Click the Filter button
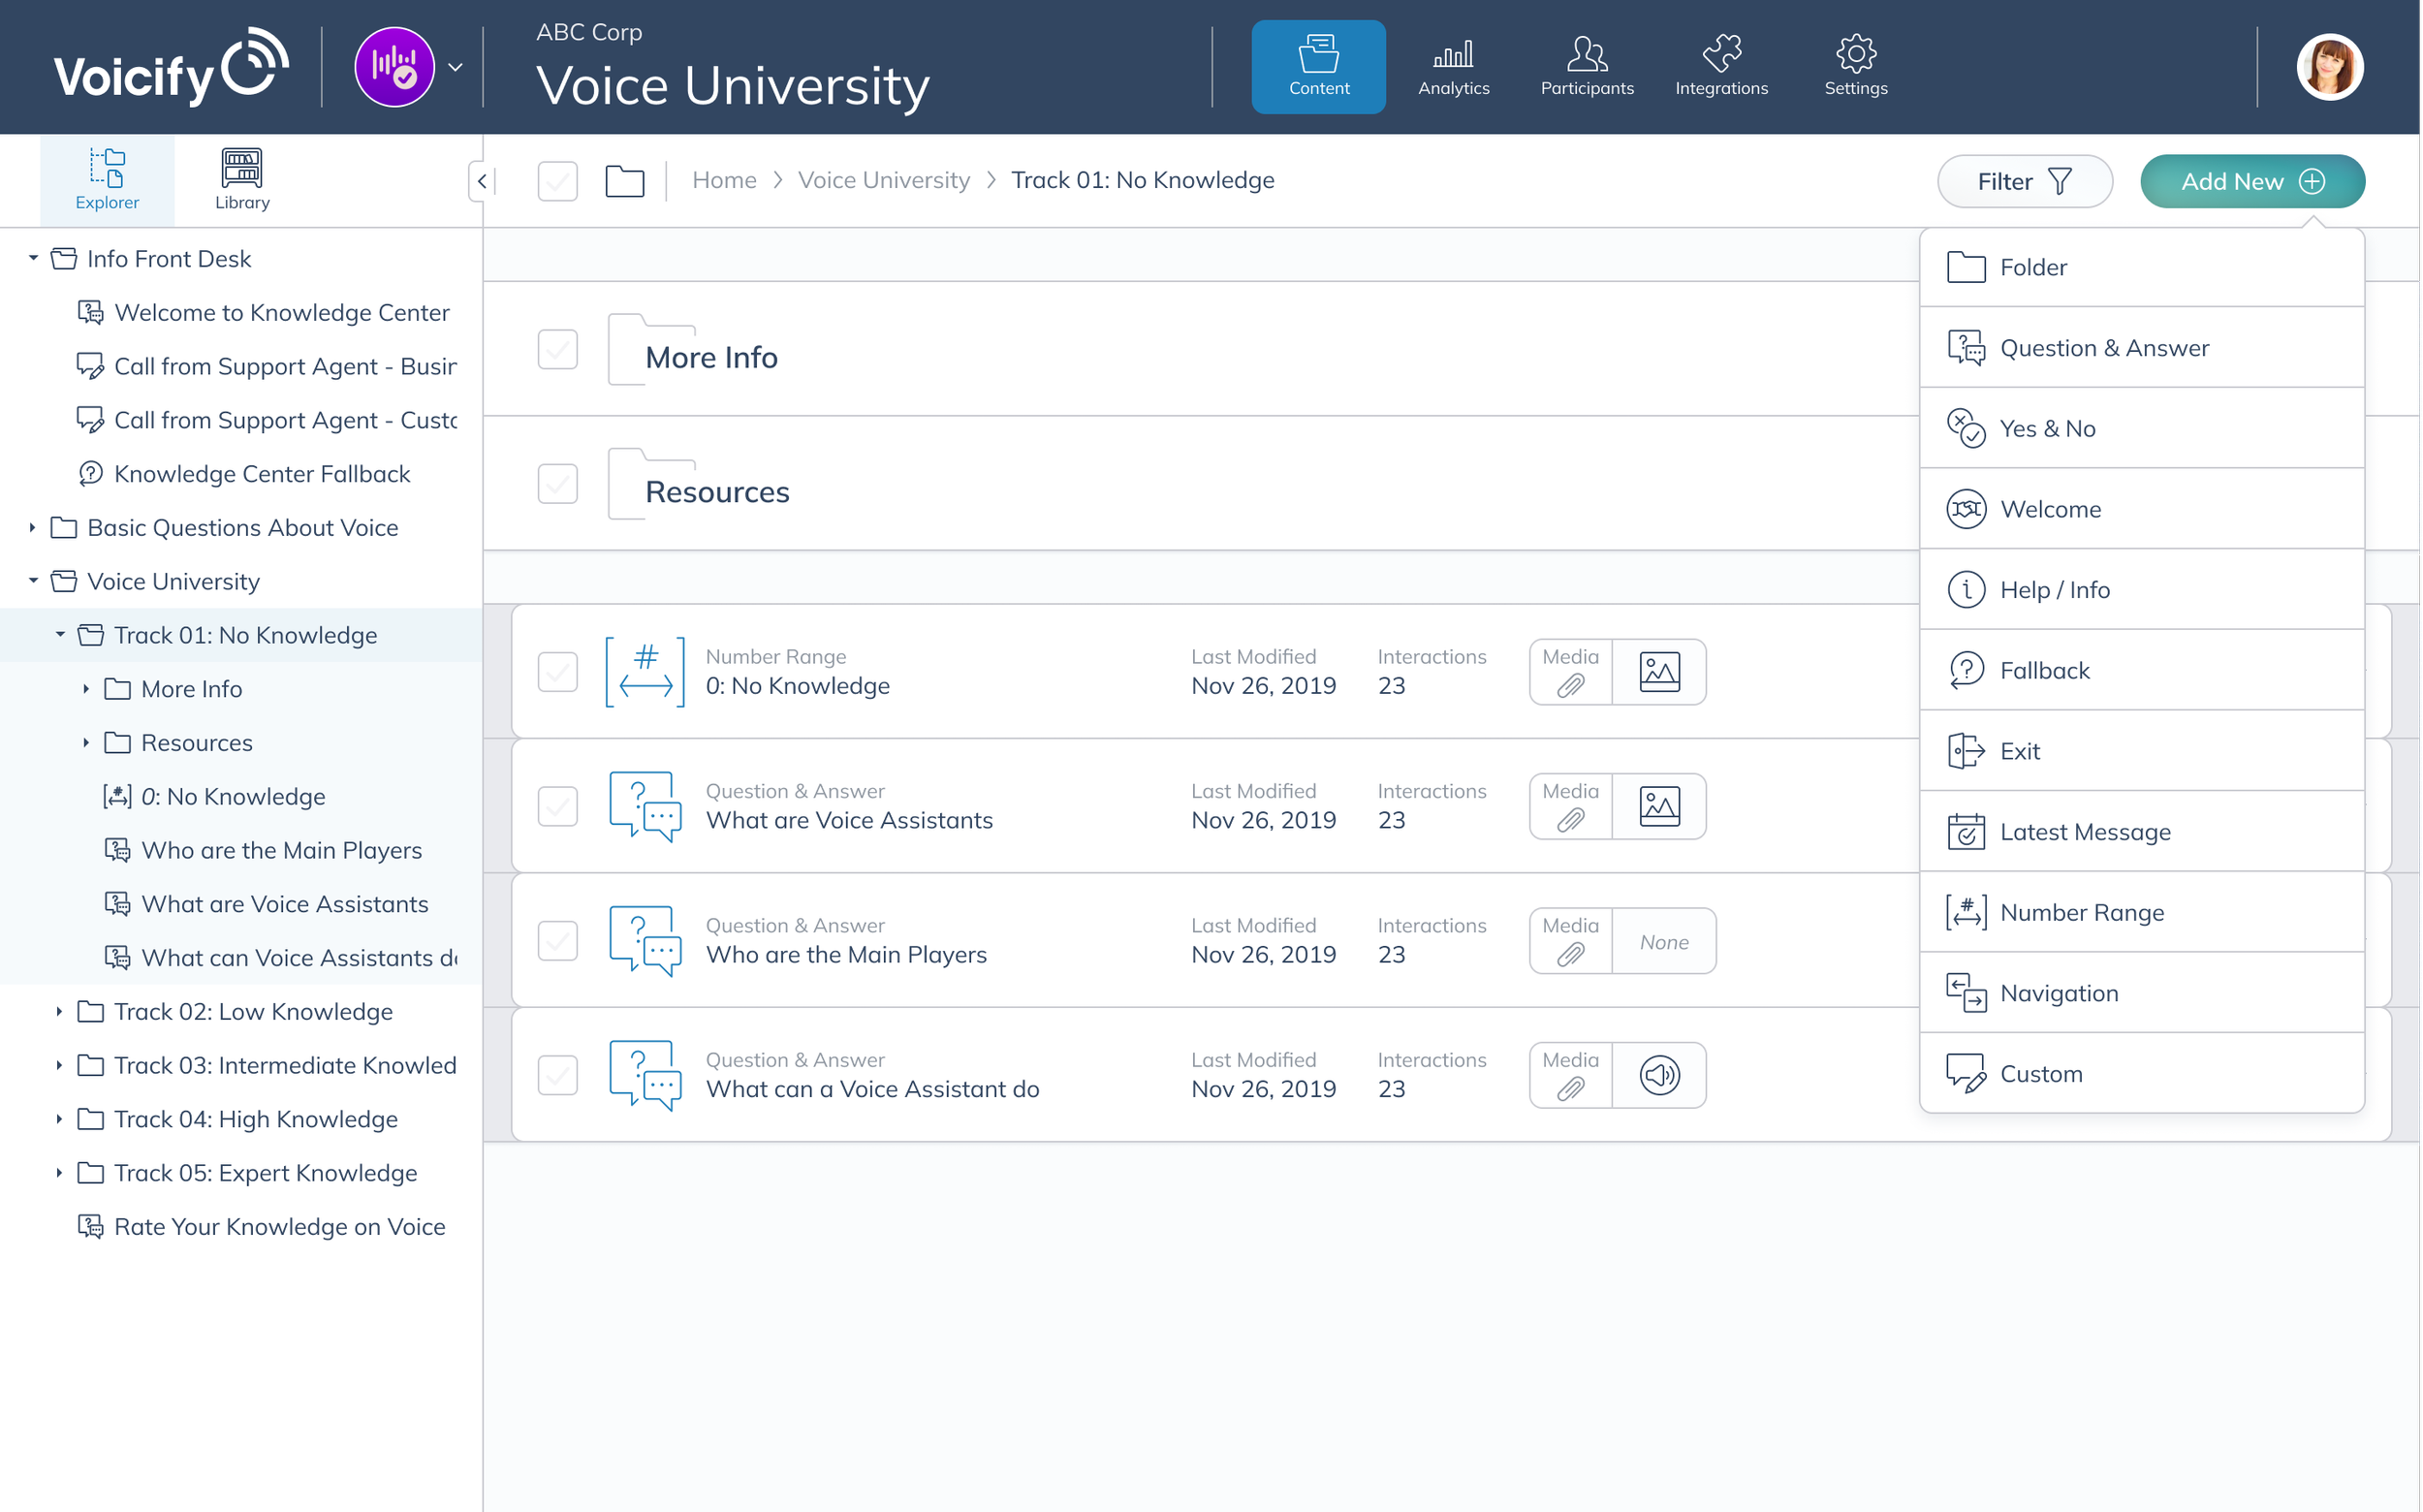Image resolution: width=2423 pixels, height=1512 pixels. (x=2024, y=181)
